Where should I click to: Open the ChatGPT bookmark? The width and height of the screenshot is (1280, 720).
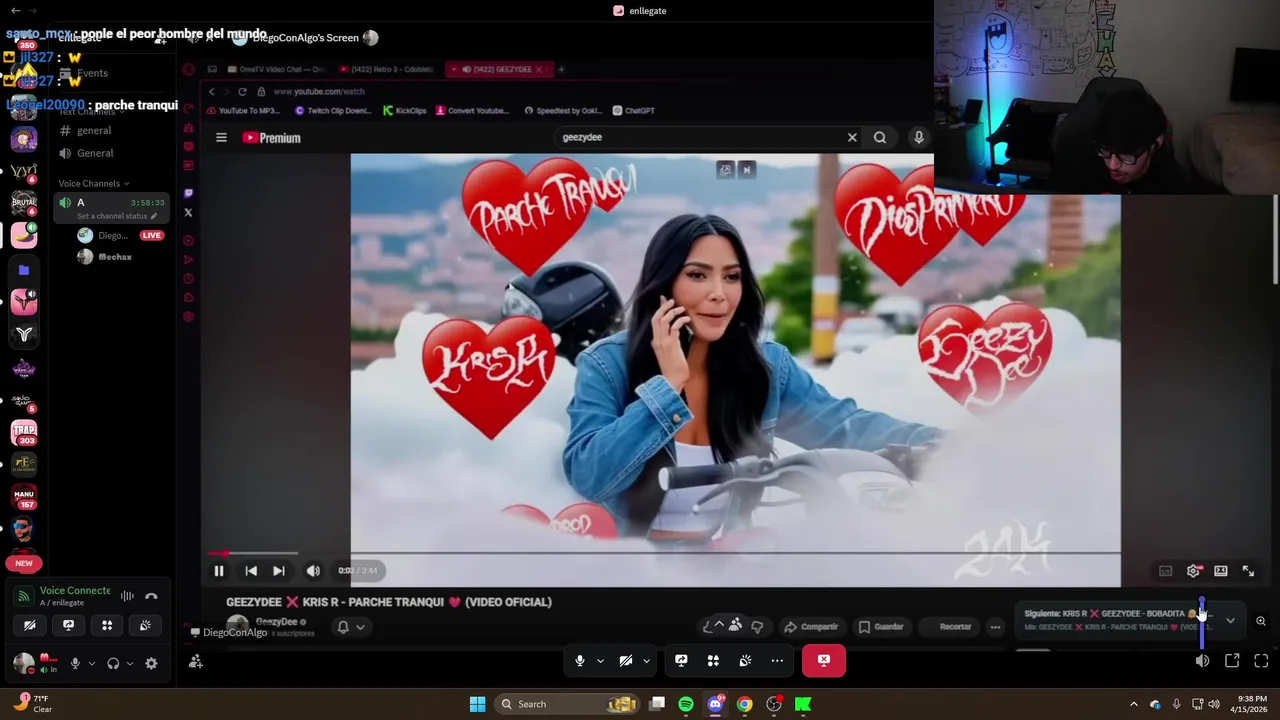pyautogui.click(x=634, y=111)
